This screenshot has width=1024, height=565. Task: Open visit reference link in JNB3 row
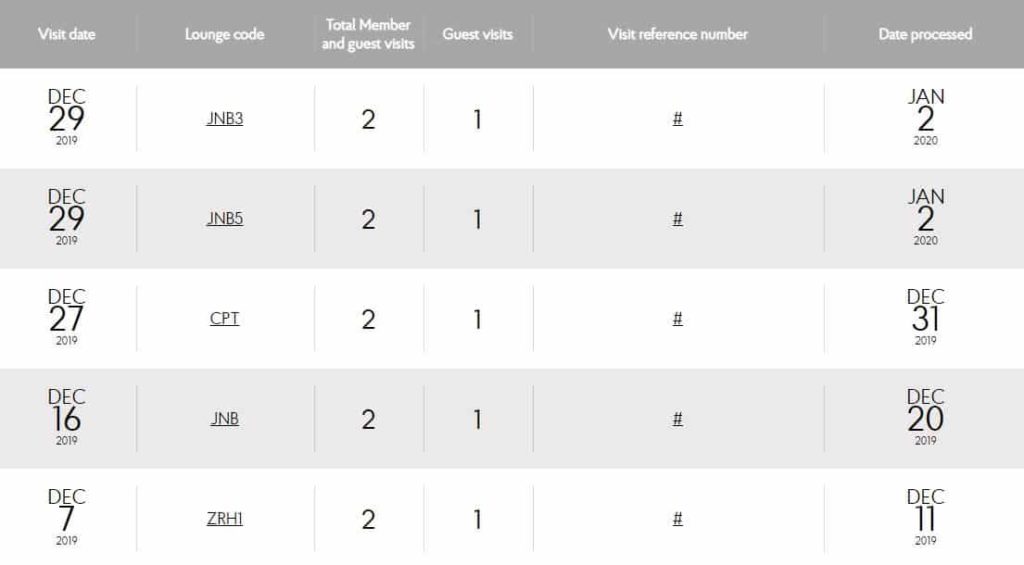point(677,119)
